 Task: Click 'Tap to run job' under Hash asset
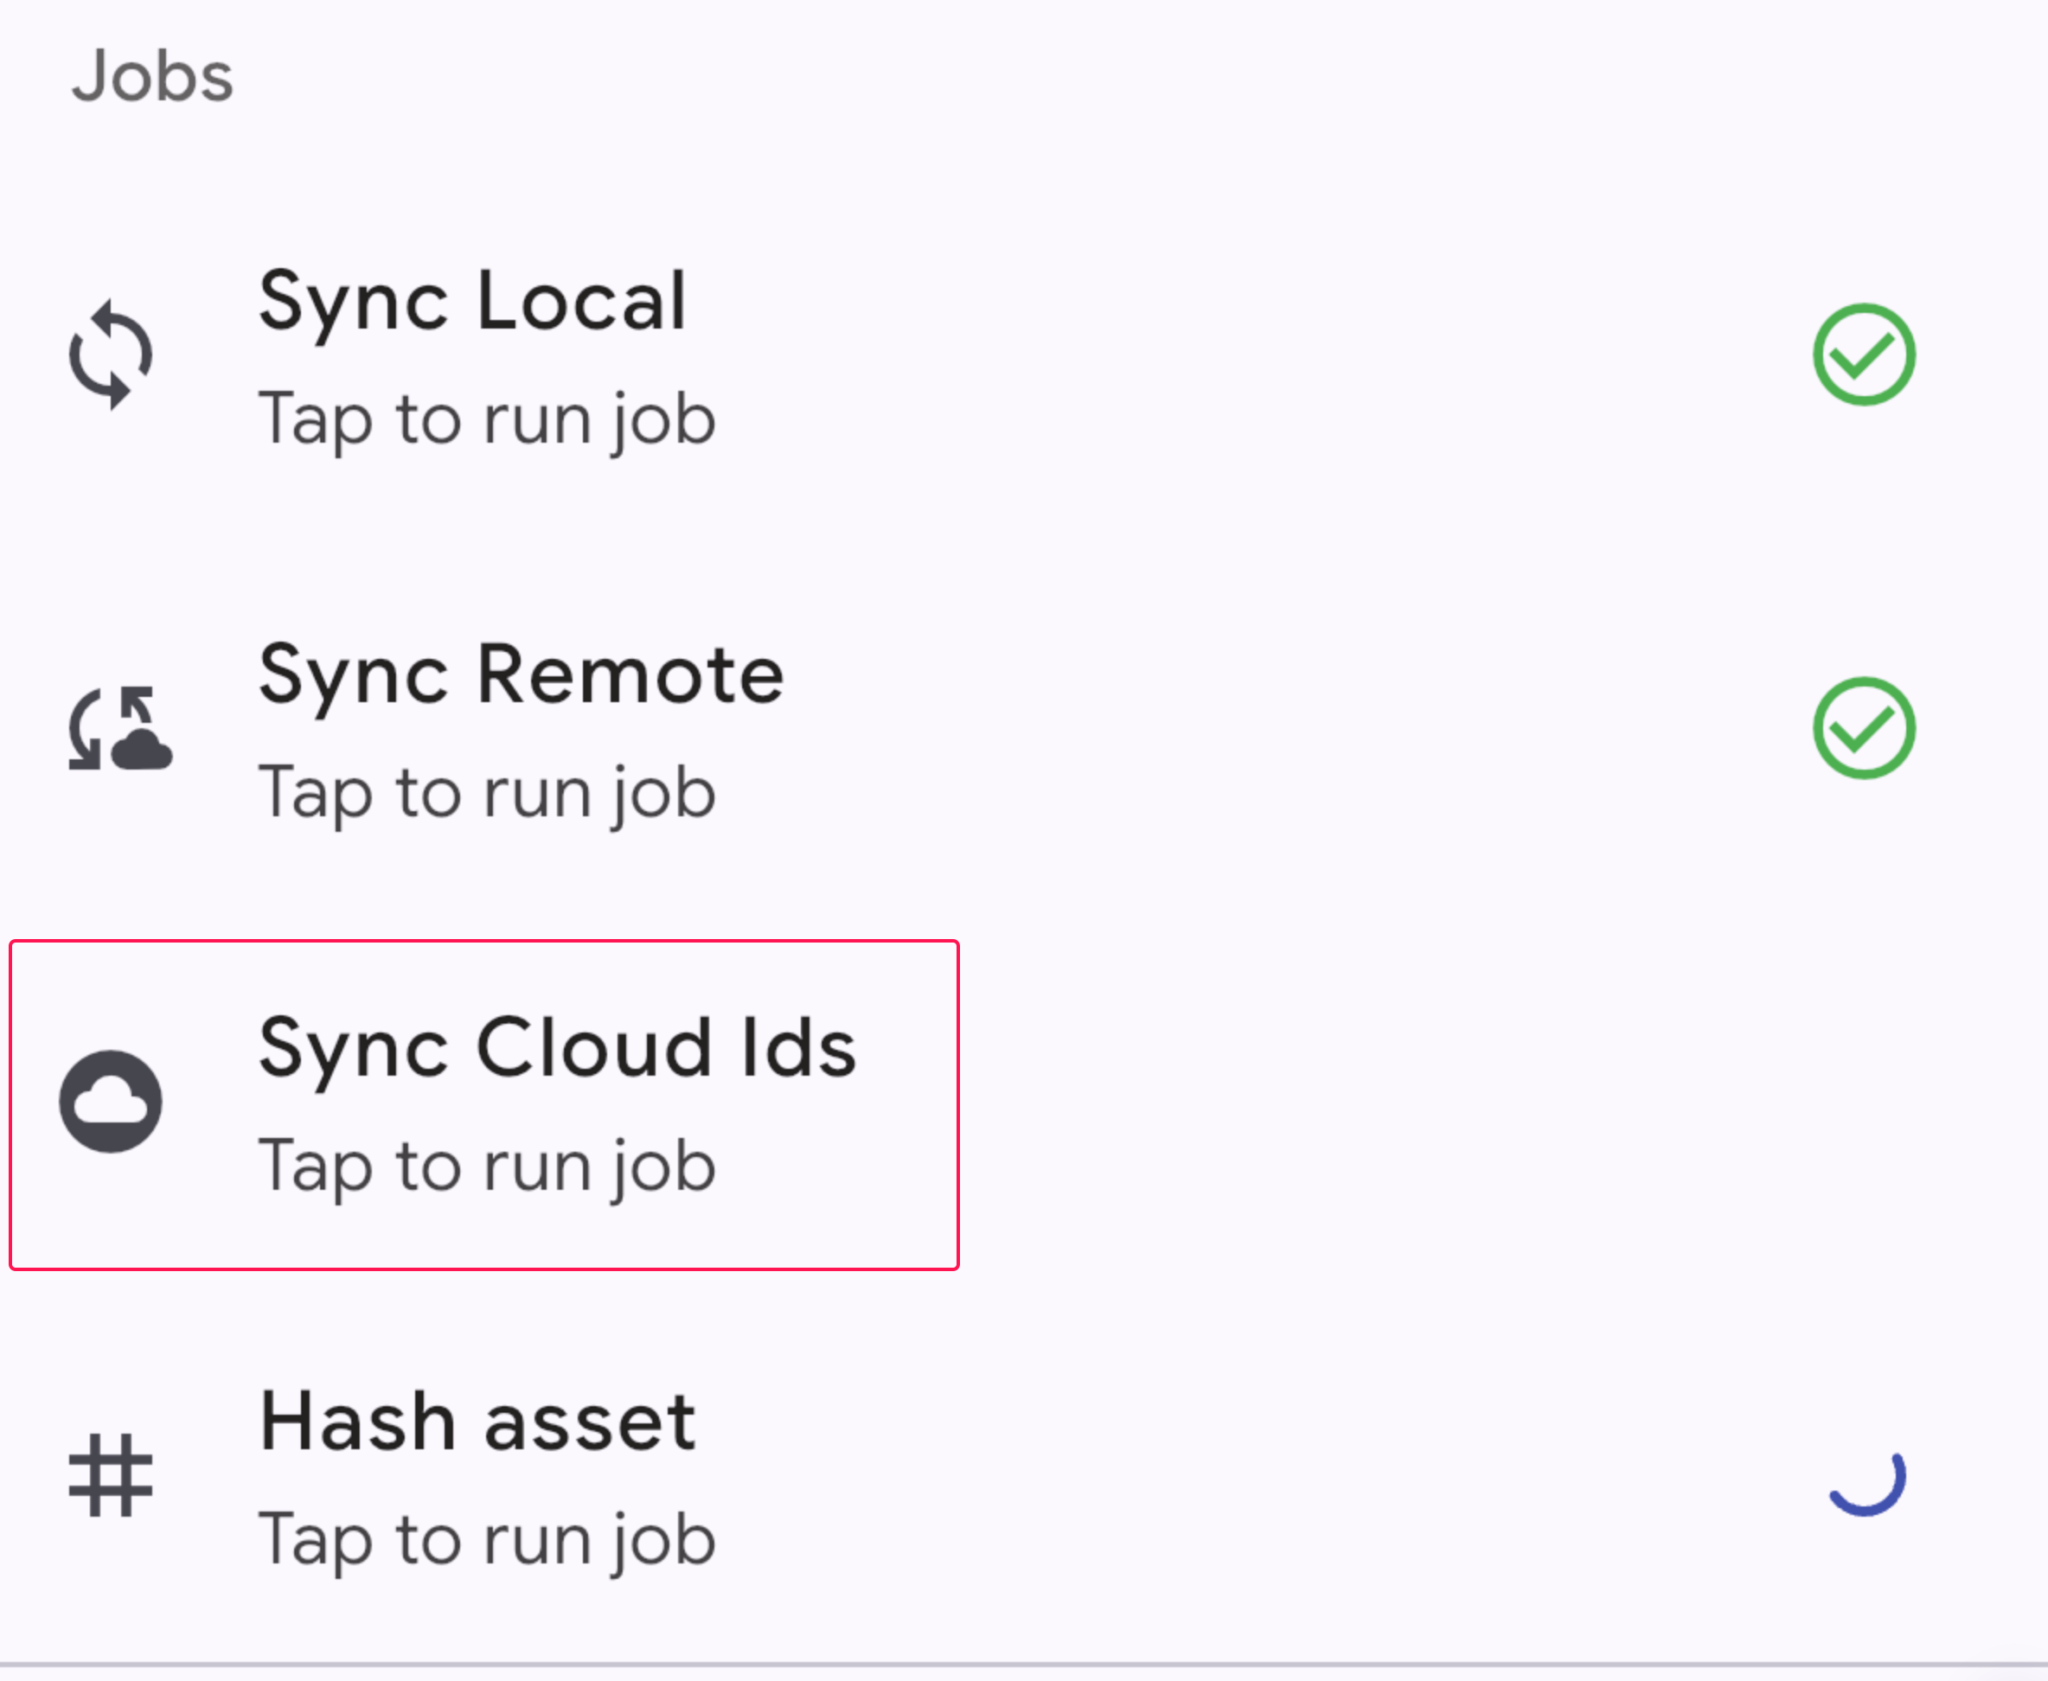(487, 1540)
